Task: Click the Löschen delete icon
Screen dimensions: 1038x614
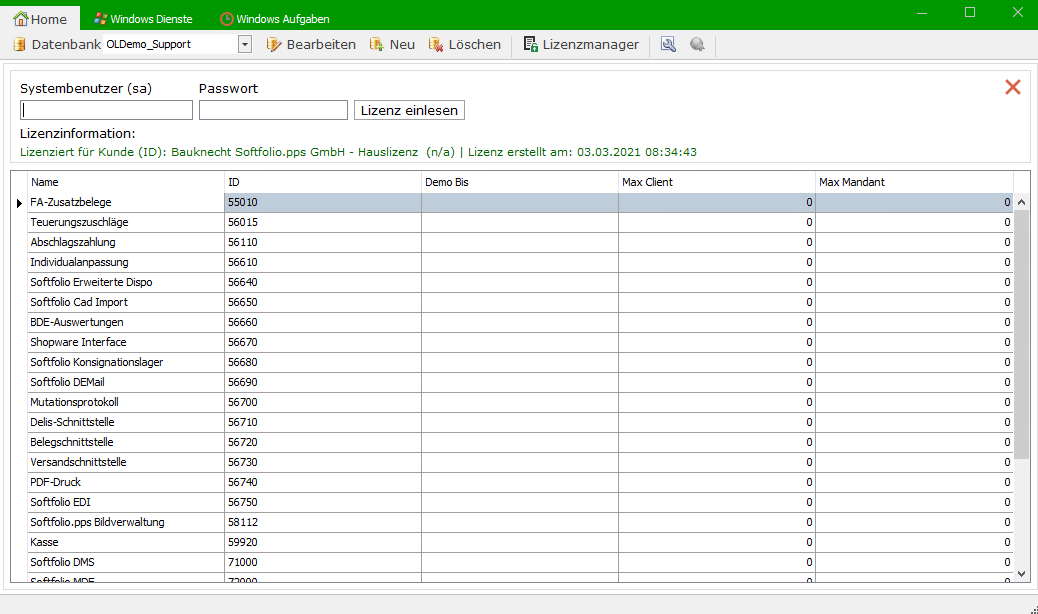Action: pos(436,45)
